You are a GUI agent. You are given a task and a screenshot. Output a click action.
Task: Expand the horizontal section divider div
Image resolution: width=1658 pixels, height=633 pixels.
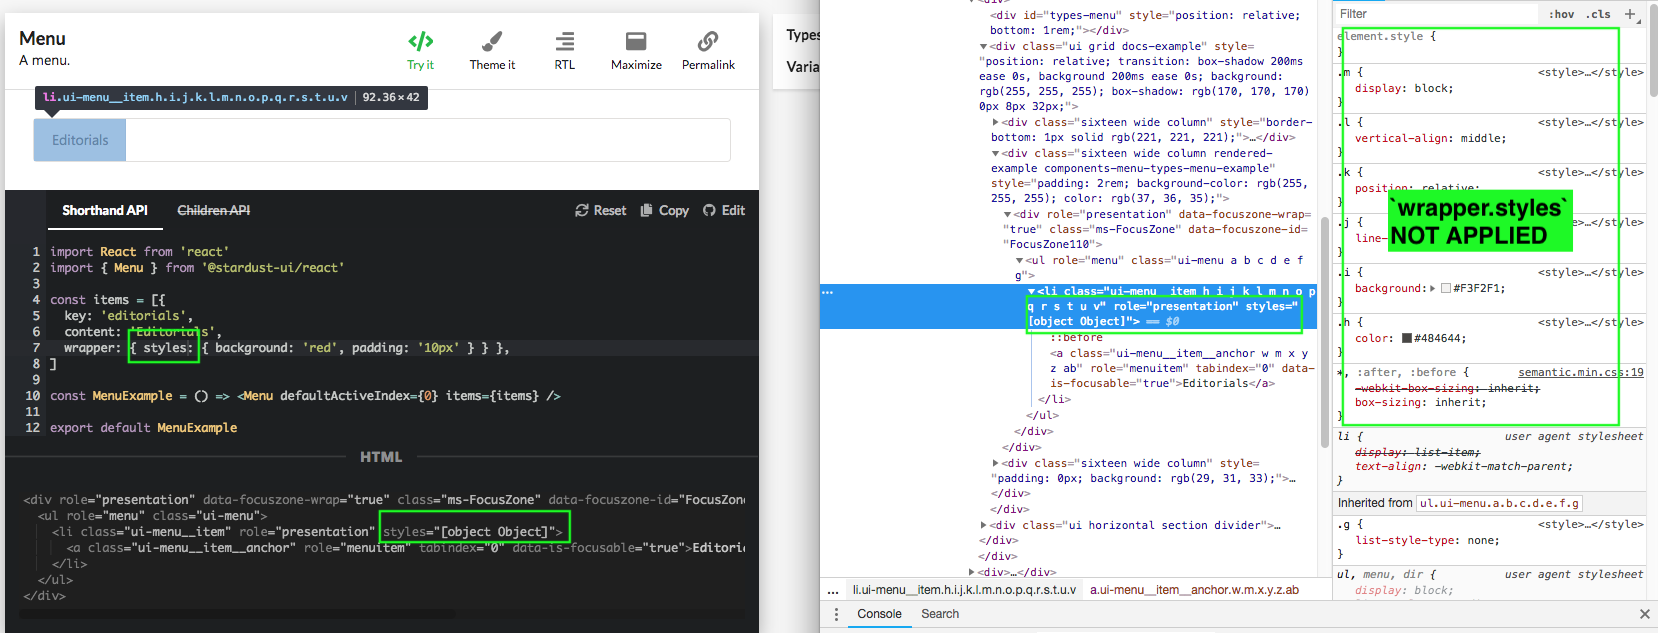pyautogui.click(x=983, y=526)
